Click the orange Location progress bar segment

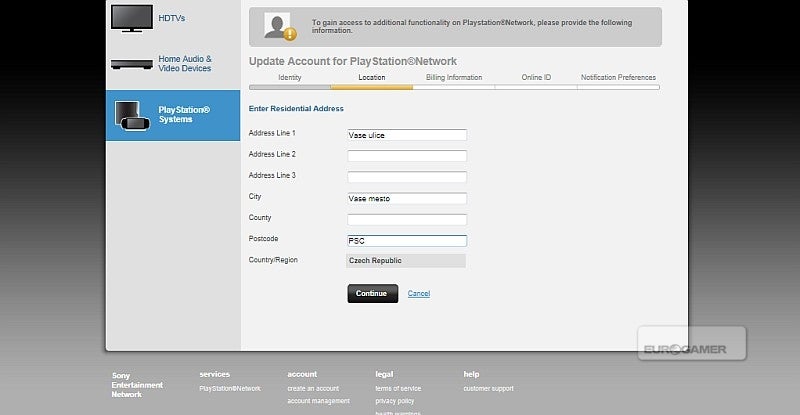tap(371, 87)
